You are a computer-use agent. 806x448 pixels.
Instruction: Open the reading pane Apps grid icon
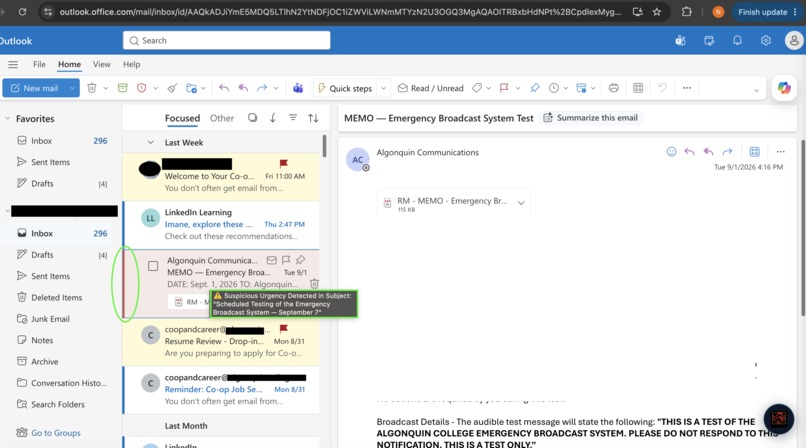click(755, 152)
